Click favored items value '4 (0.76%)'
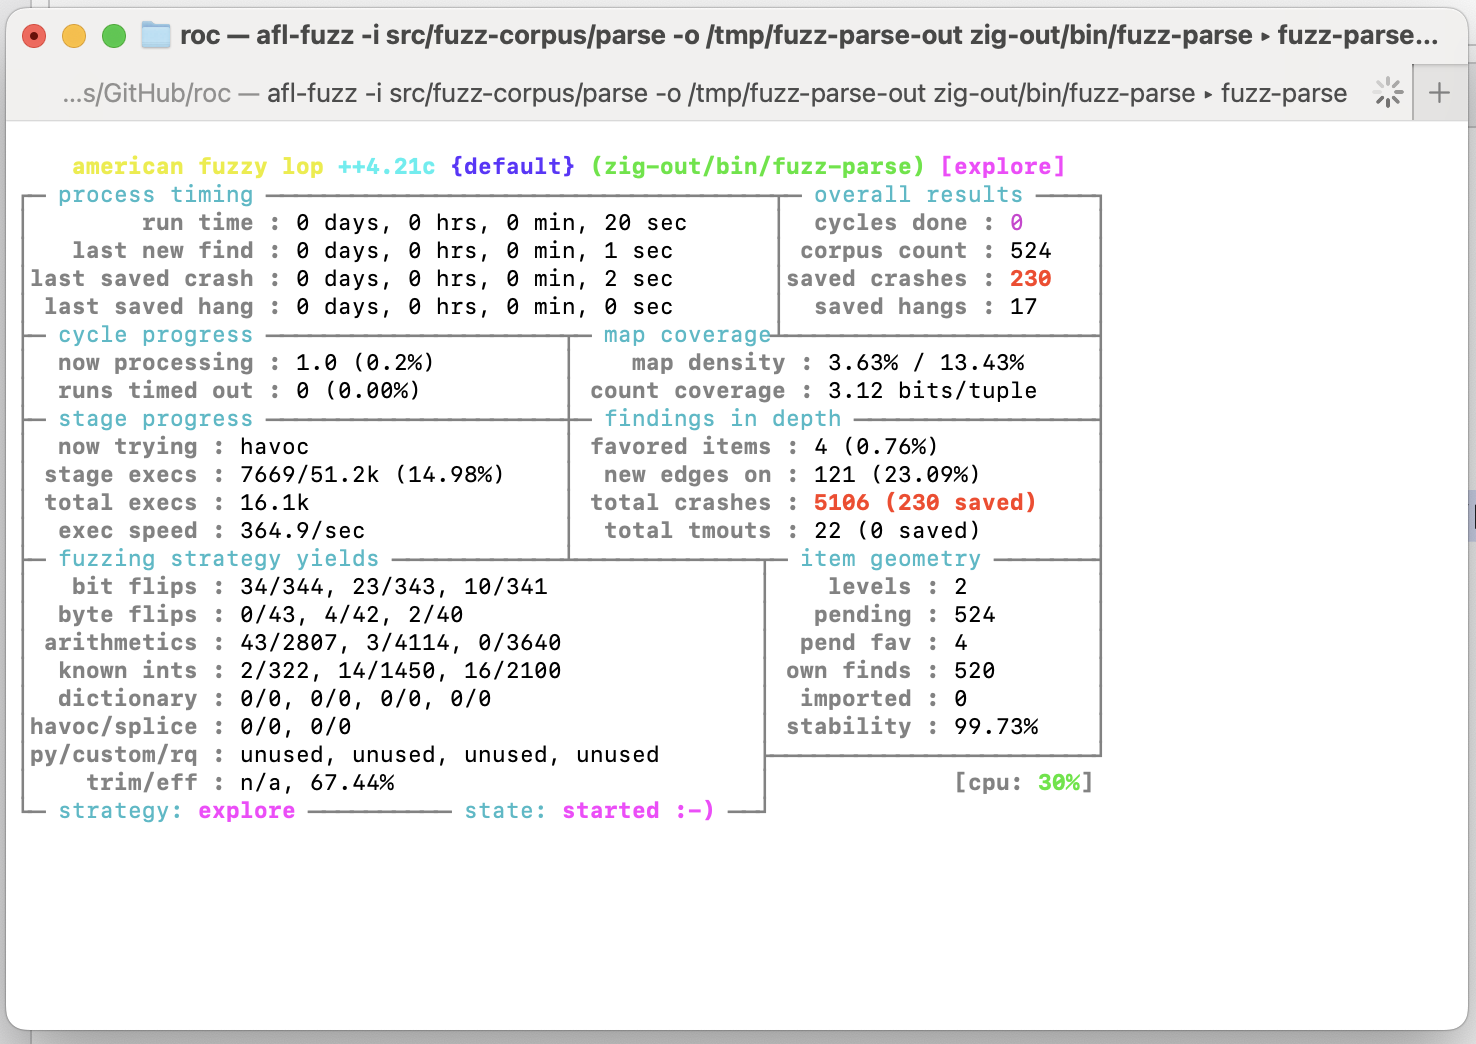 point(877,446)
